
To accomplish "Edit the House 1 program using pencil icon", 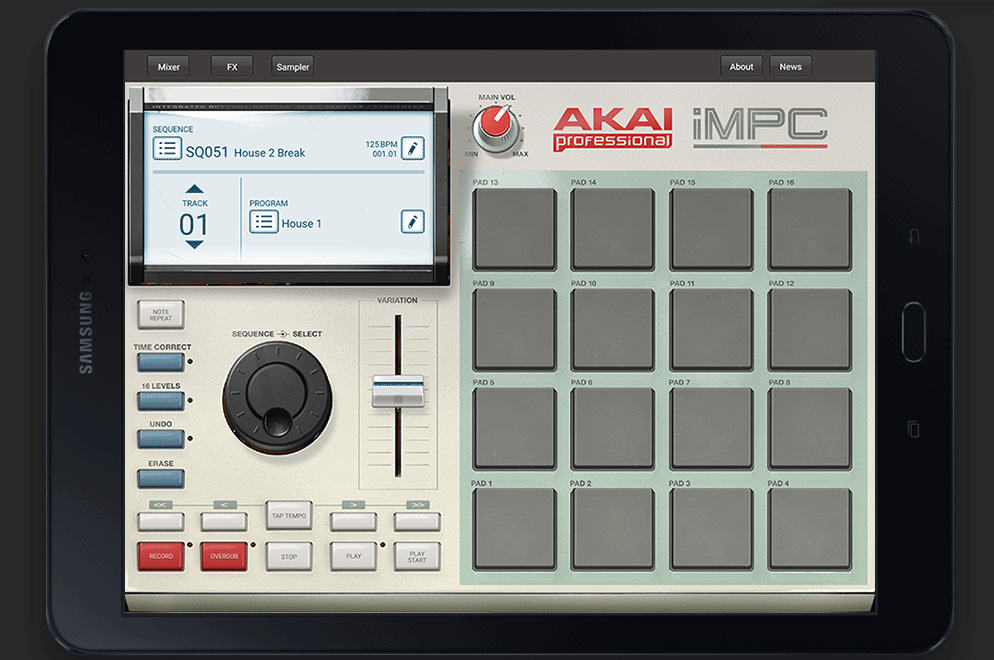I will click(x=412, y=221).
